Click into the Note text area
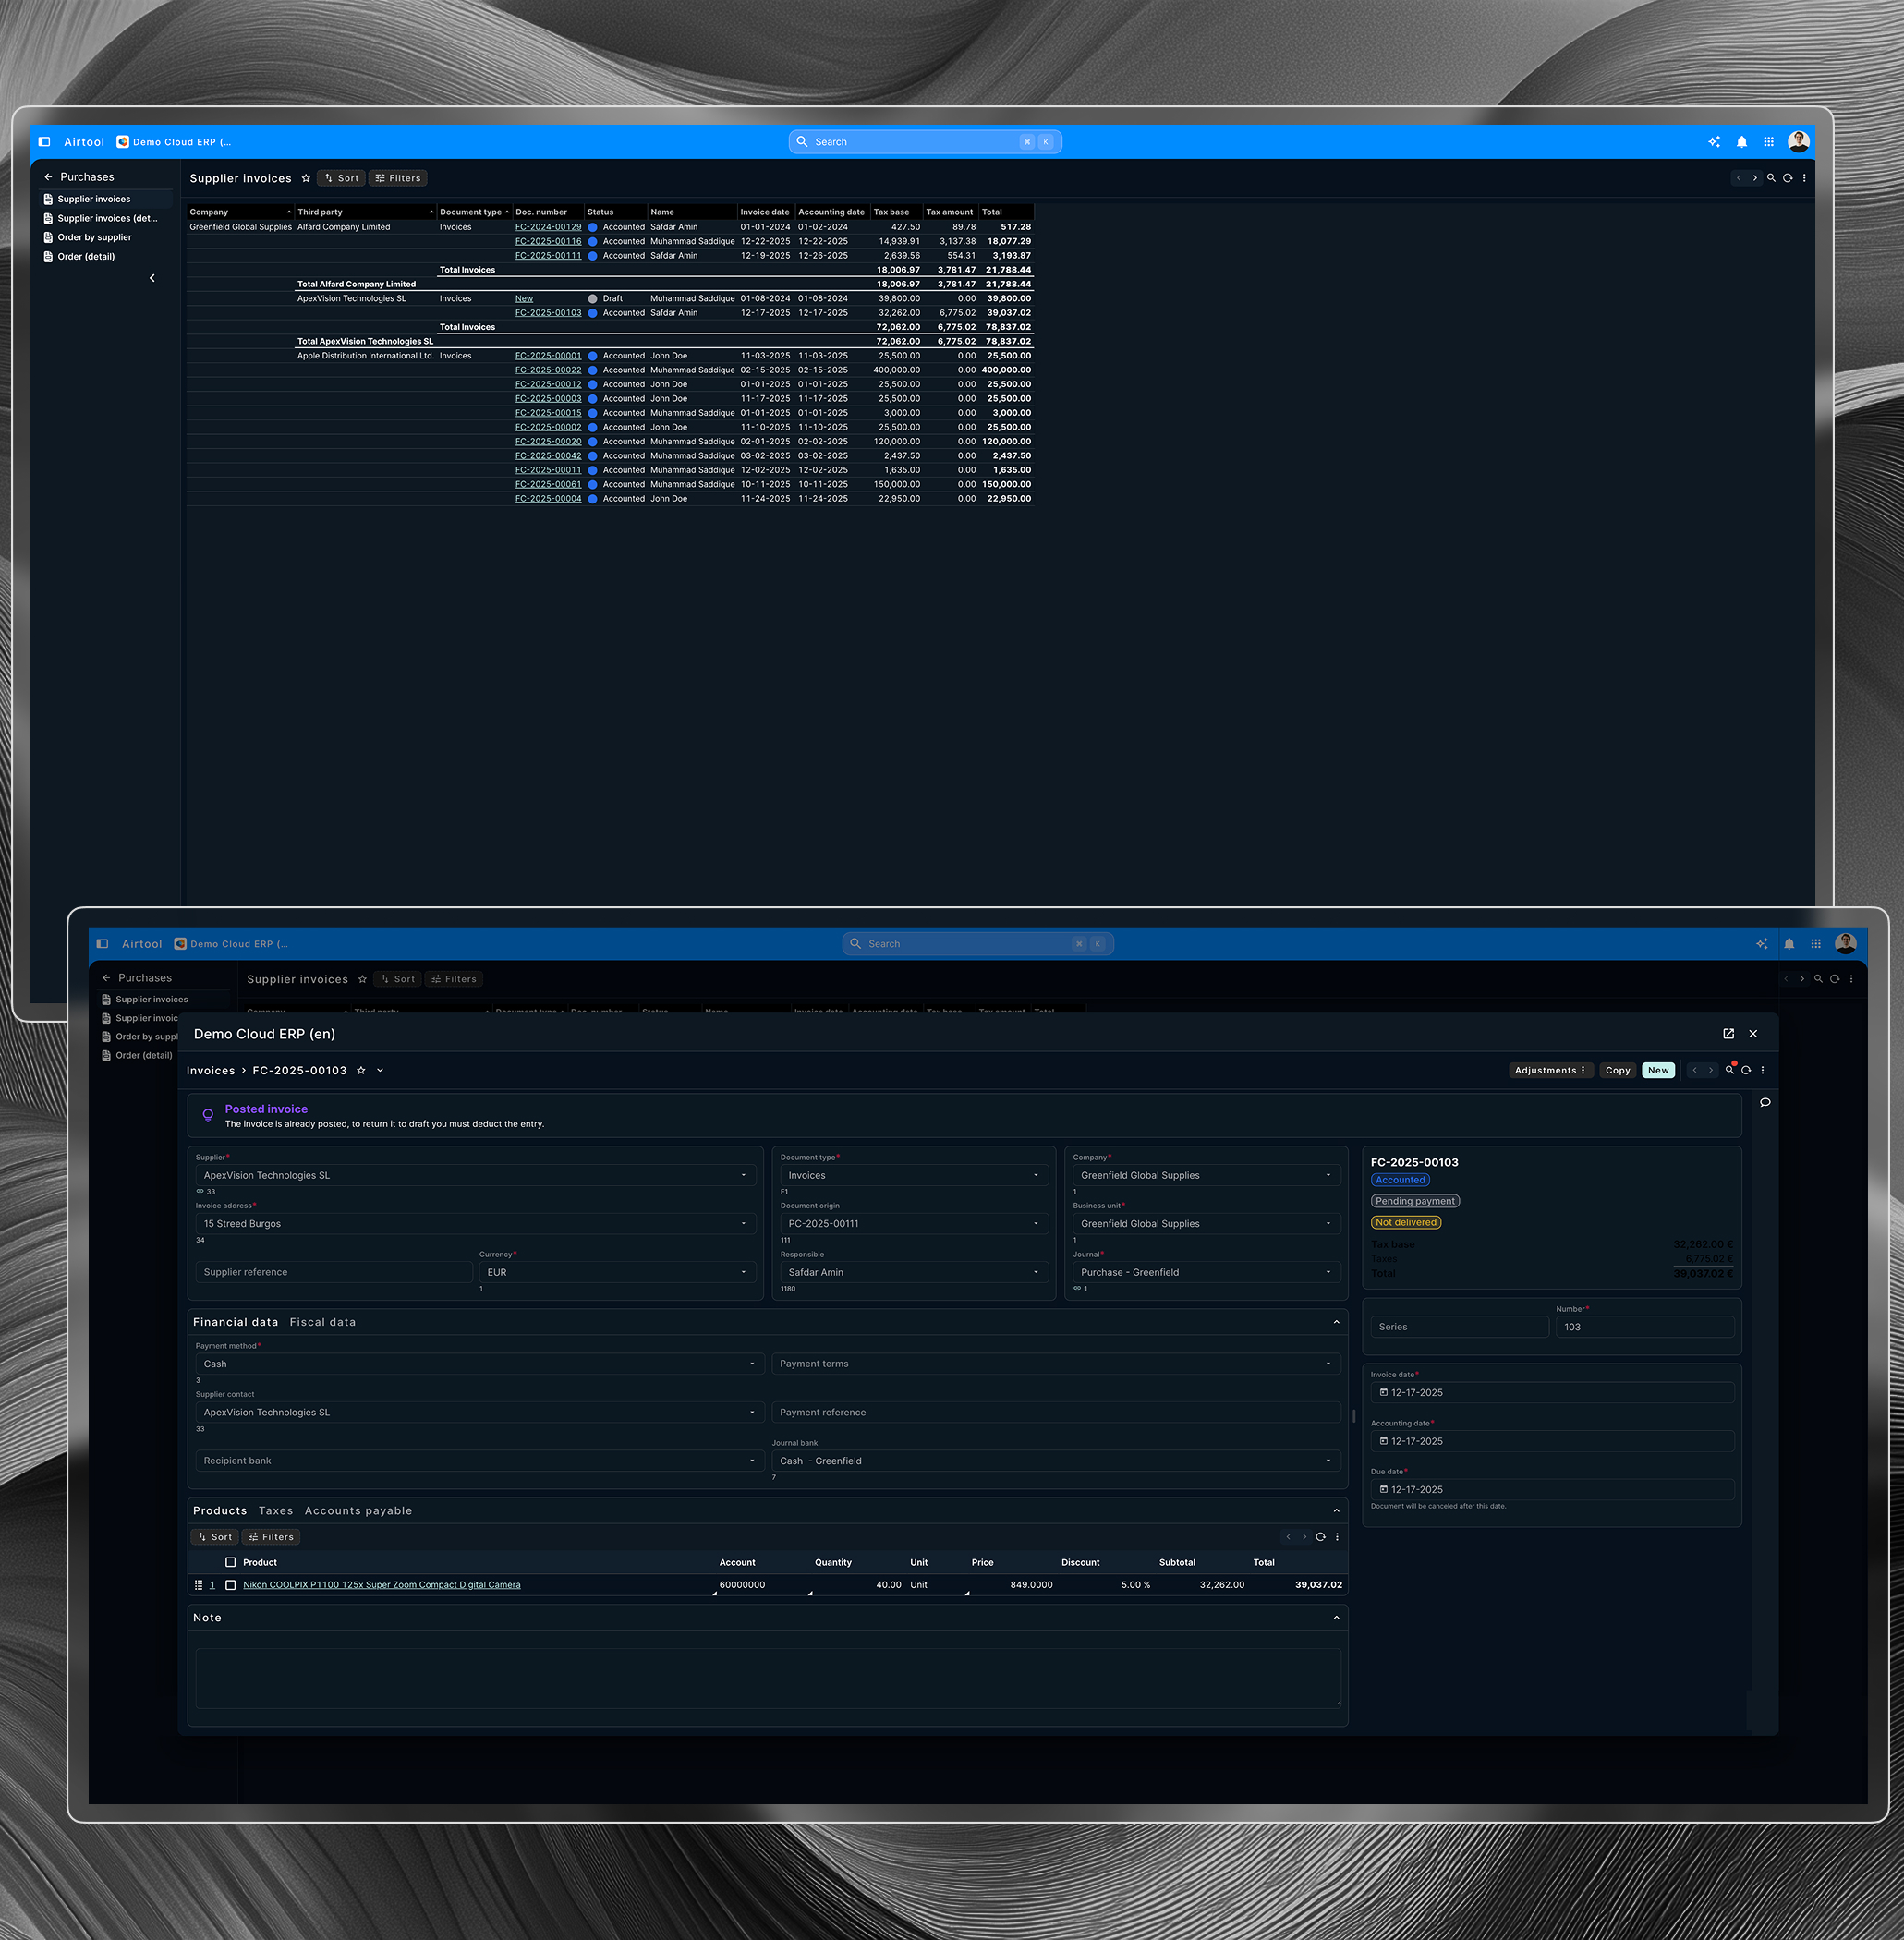The image size is (1904, 1940). click(767, 1677)
